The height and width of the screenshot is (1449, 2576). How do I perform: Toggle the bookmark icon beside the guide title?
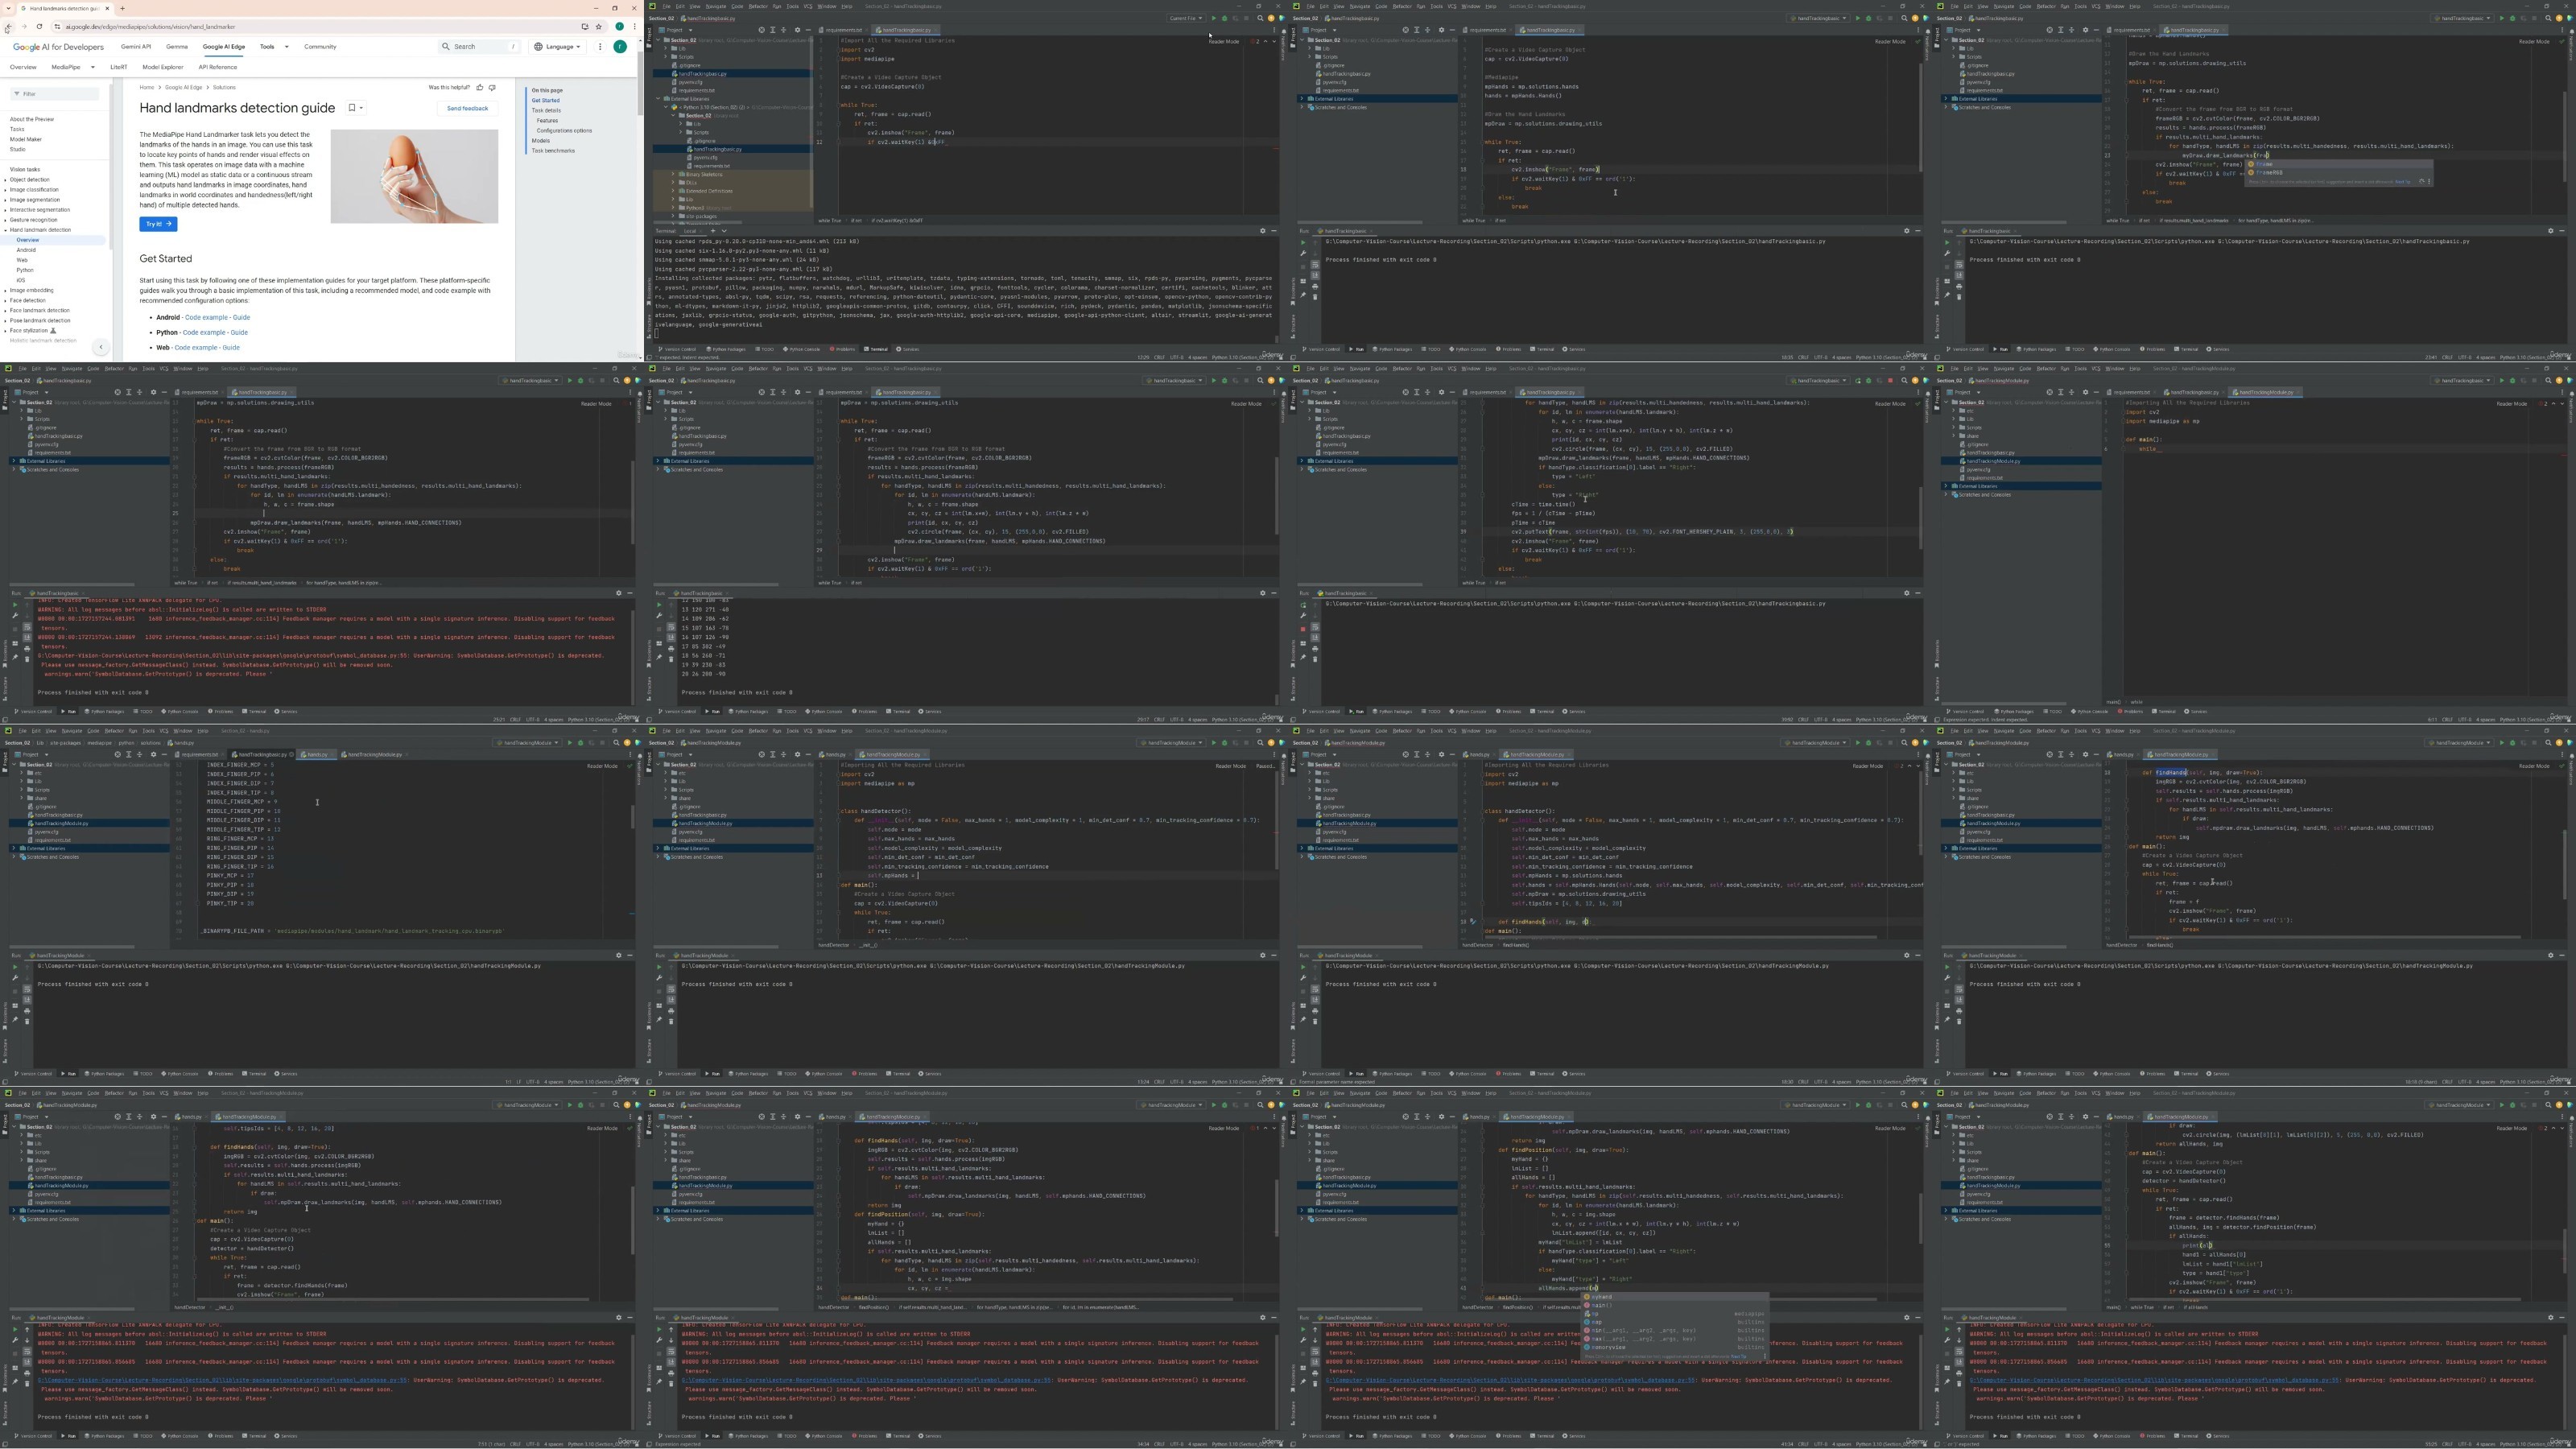pyautogui.click(x=352, y=108)
